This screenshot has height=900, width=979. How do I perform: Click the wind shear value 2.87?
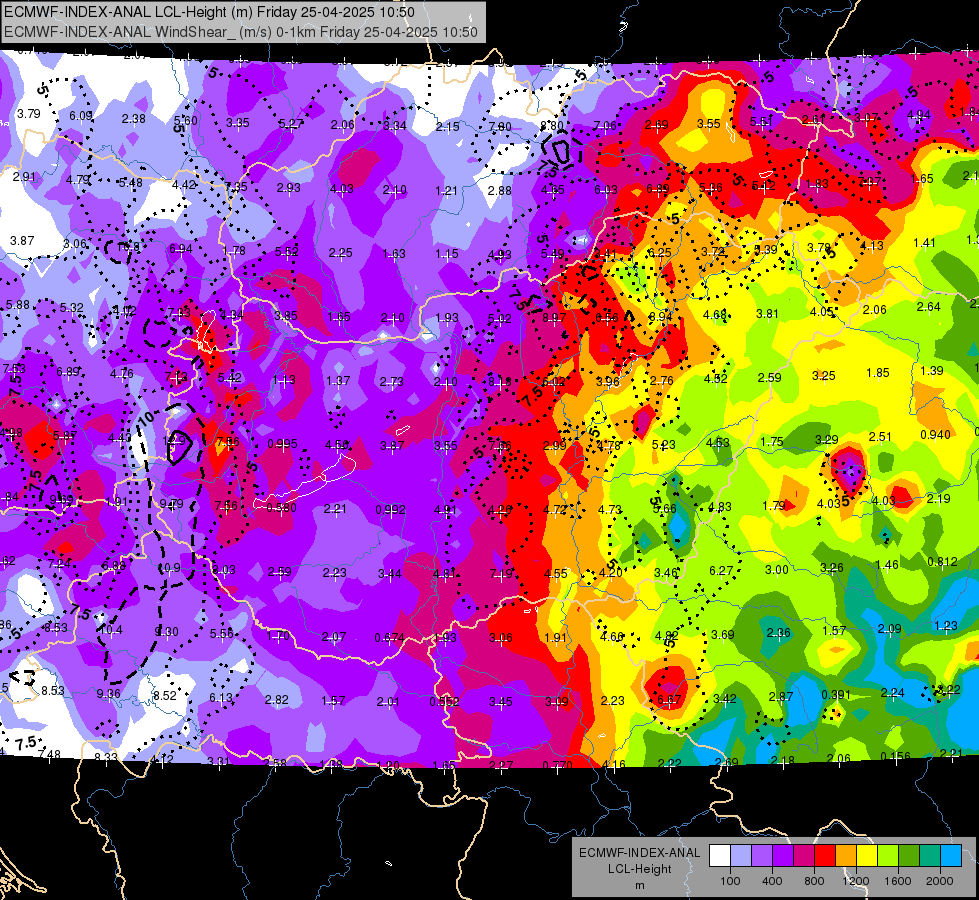(x=781, y=696)
